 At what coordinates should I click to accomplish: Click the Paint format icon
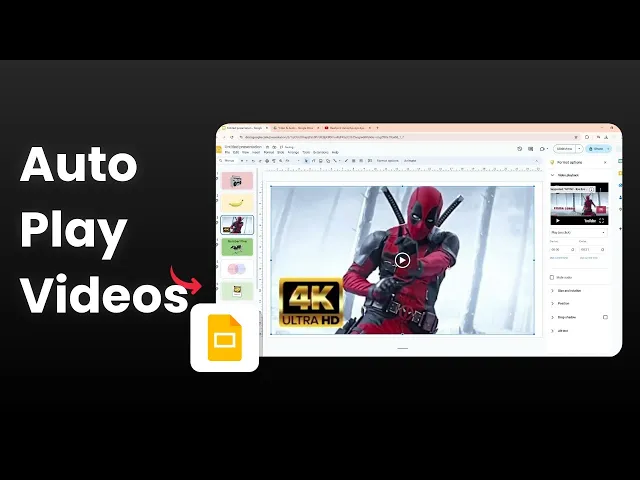coord(273,161)
